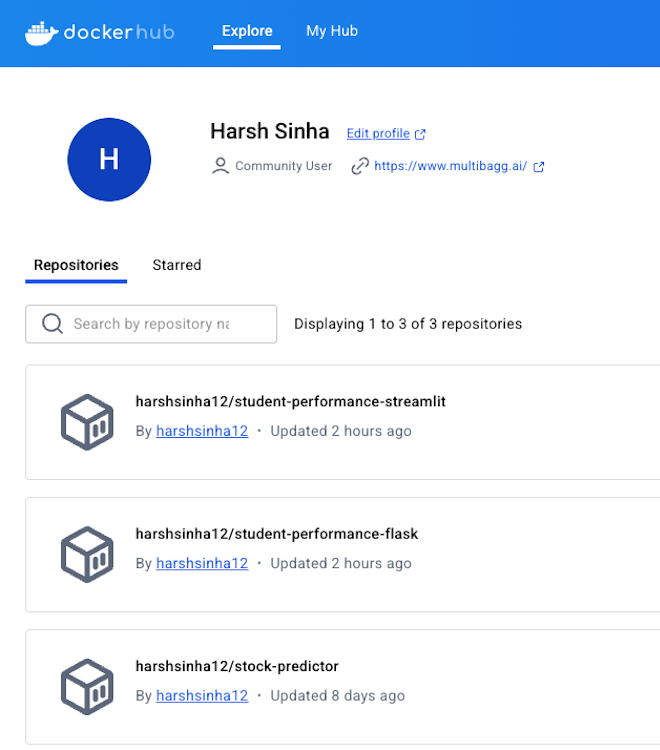Click the Community User person icon

(x=220, y=166)
